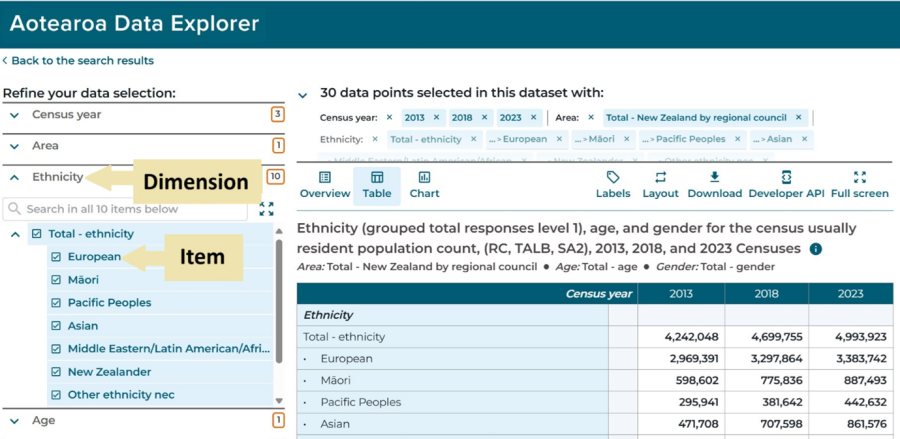The height and width of the screenshot is (439, 900).
Task: Go back to the search results
Action: point(79,60)
